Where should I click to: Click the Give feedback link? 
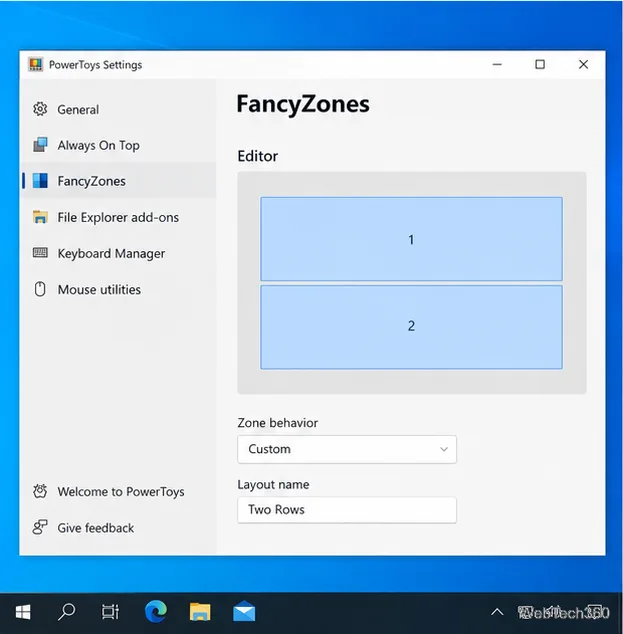click(118, 527)
